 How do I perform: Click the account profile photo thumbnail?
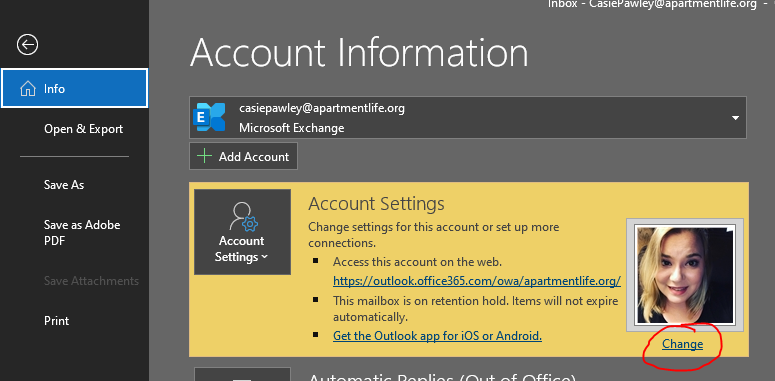685,275
